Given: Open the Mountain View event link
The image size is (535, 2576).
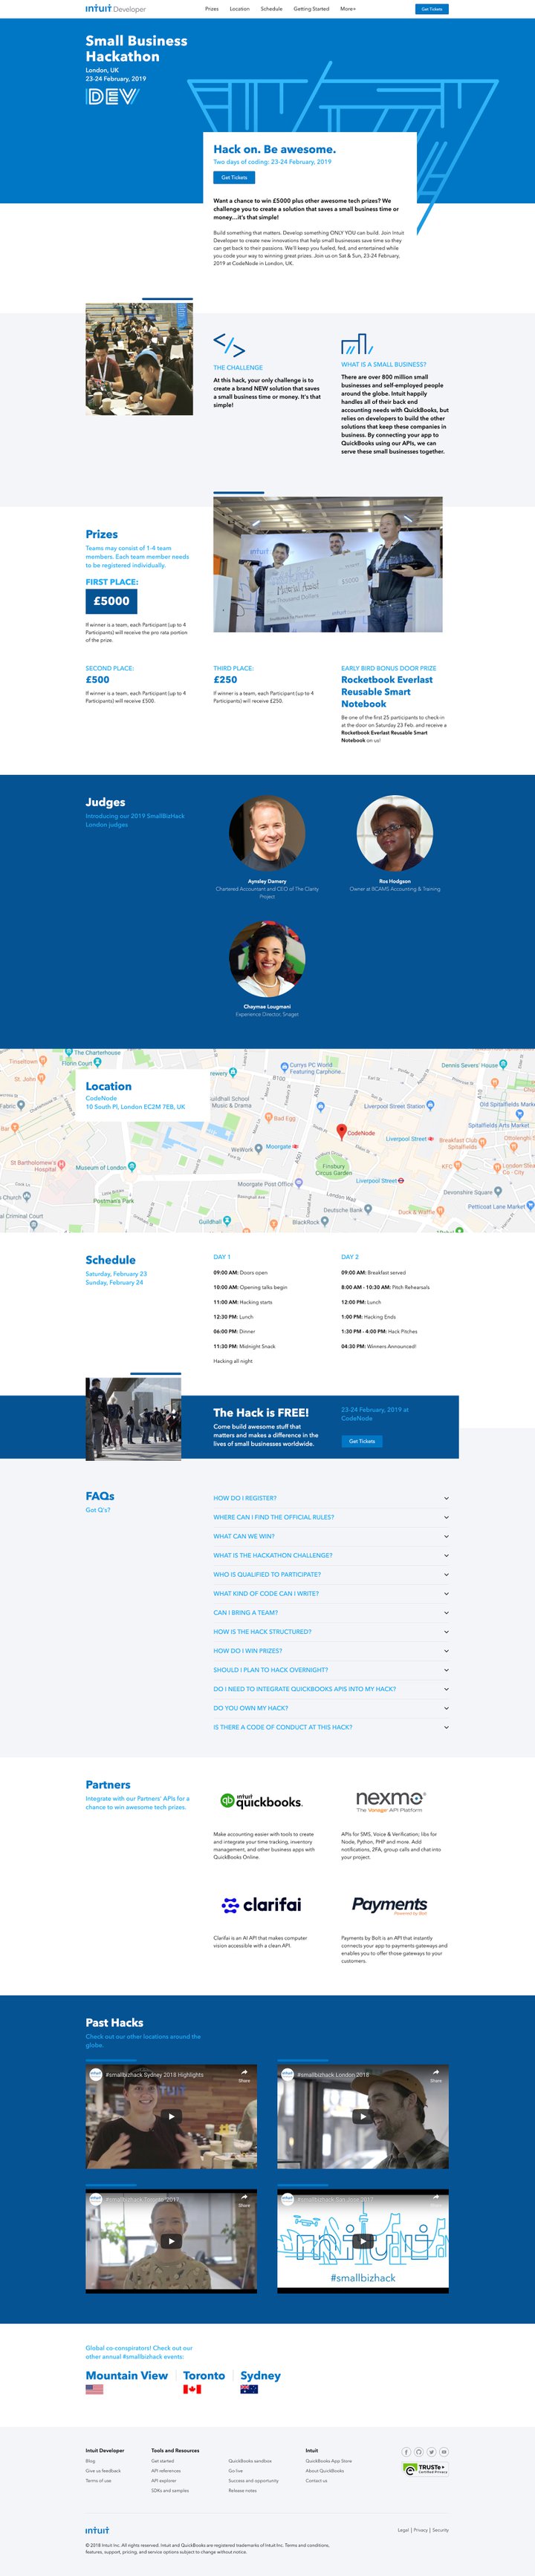Looking at the screenshot, I should pos(127,2375).
